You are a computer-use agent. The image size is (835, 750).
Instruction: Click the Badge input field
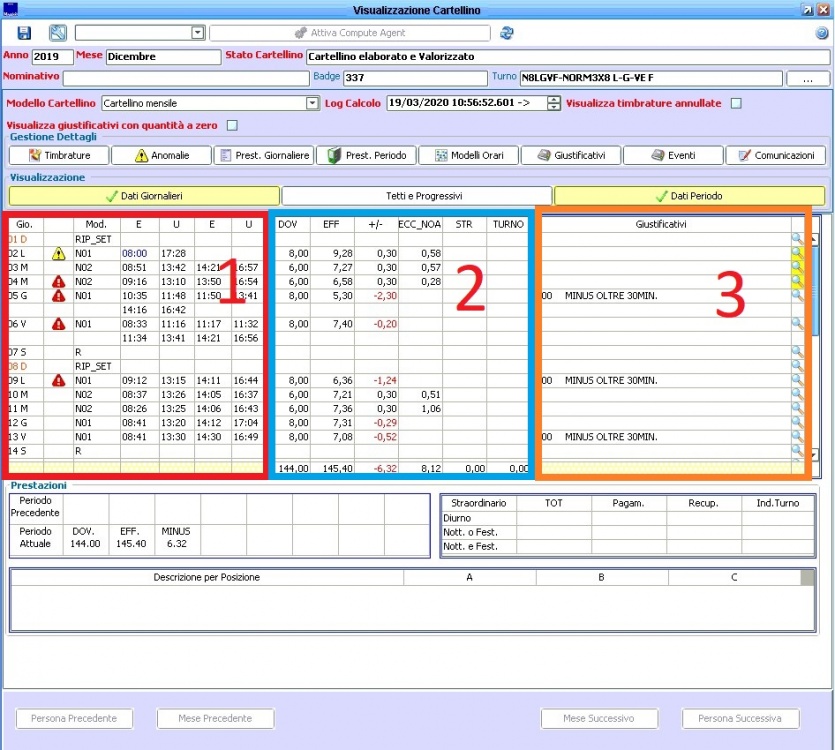413,77
